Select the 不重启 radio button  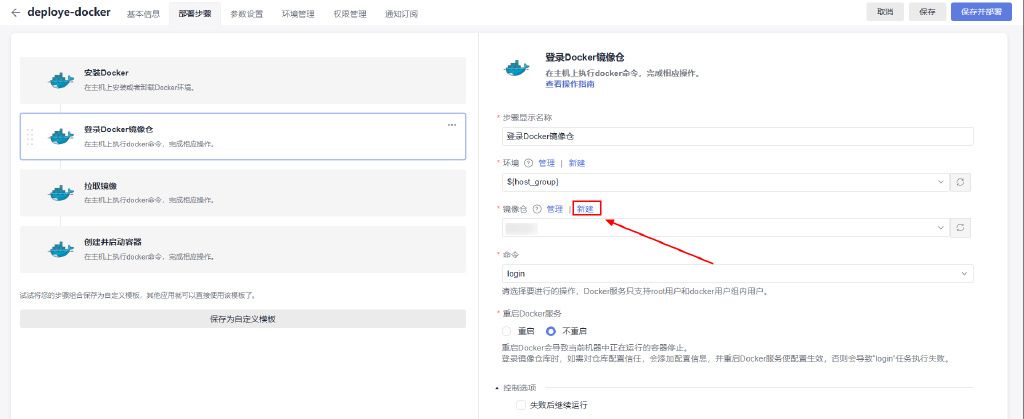click(551, 331)
